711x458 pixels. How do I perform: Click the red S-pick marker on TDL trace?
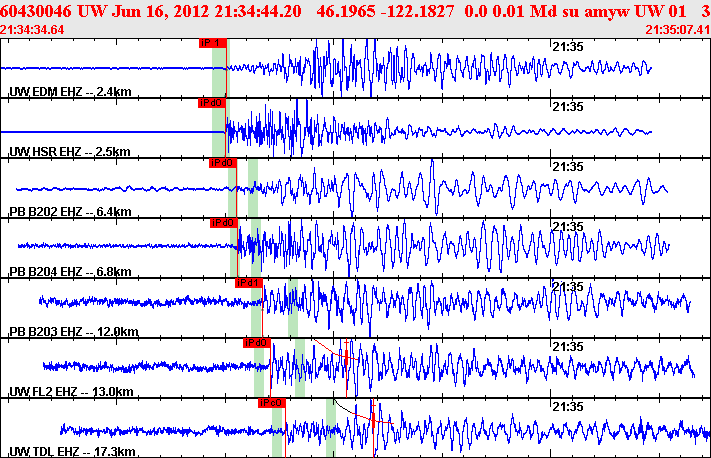click(x=373, y=418)
